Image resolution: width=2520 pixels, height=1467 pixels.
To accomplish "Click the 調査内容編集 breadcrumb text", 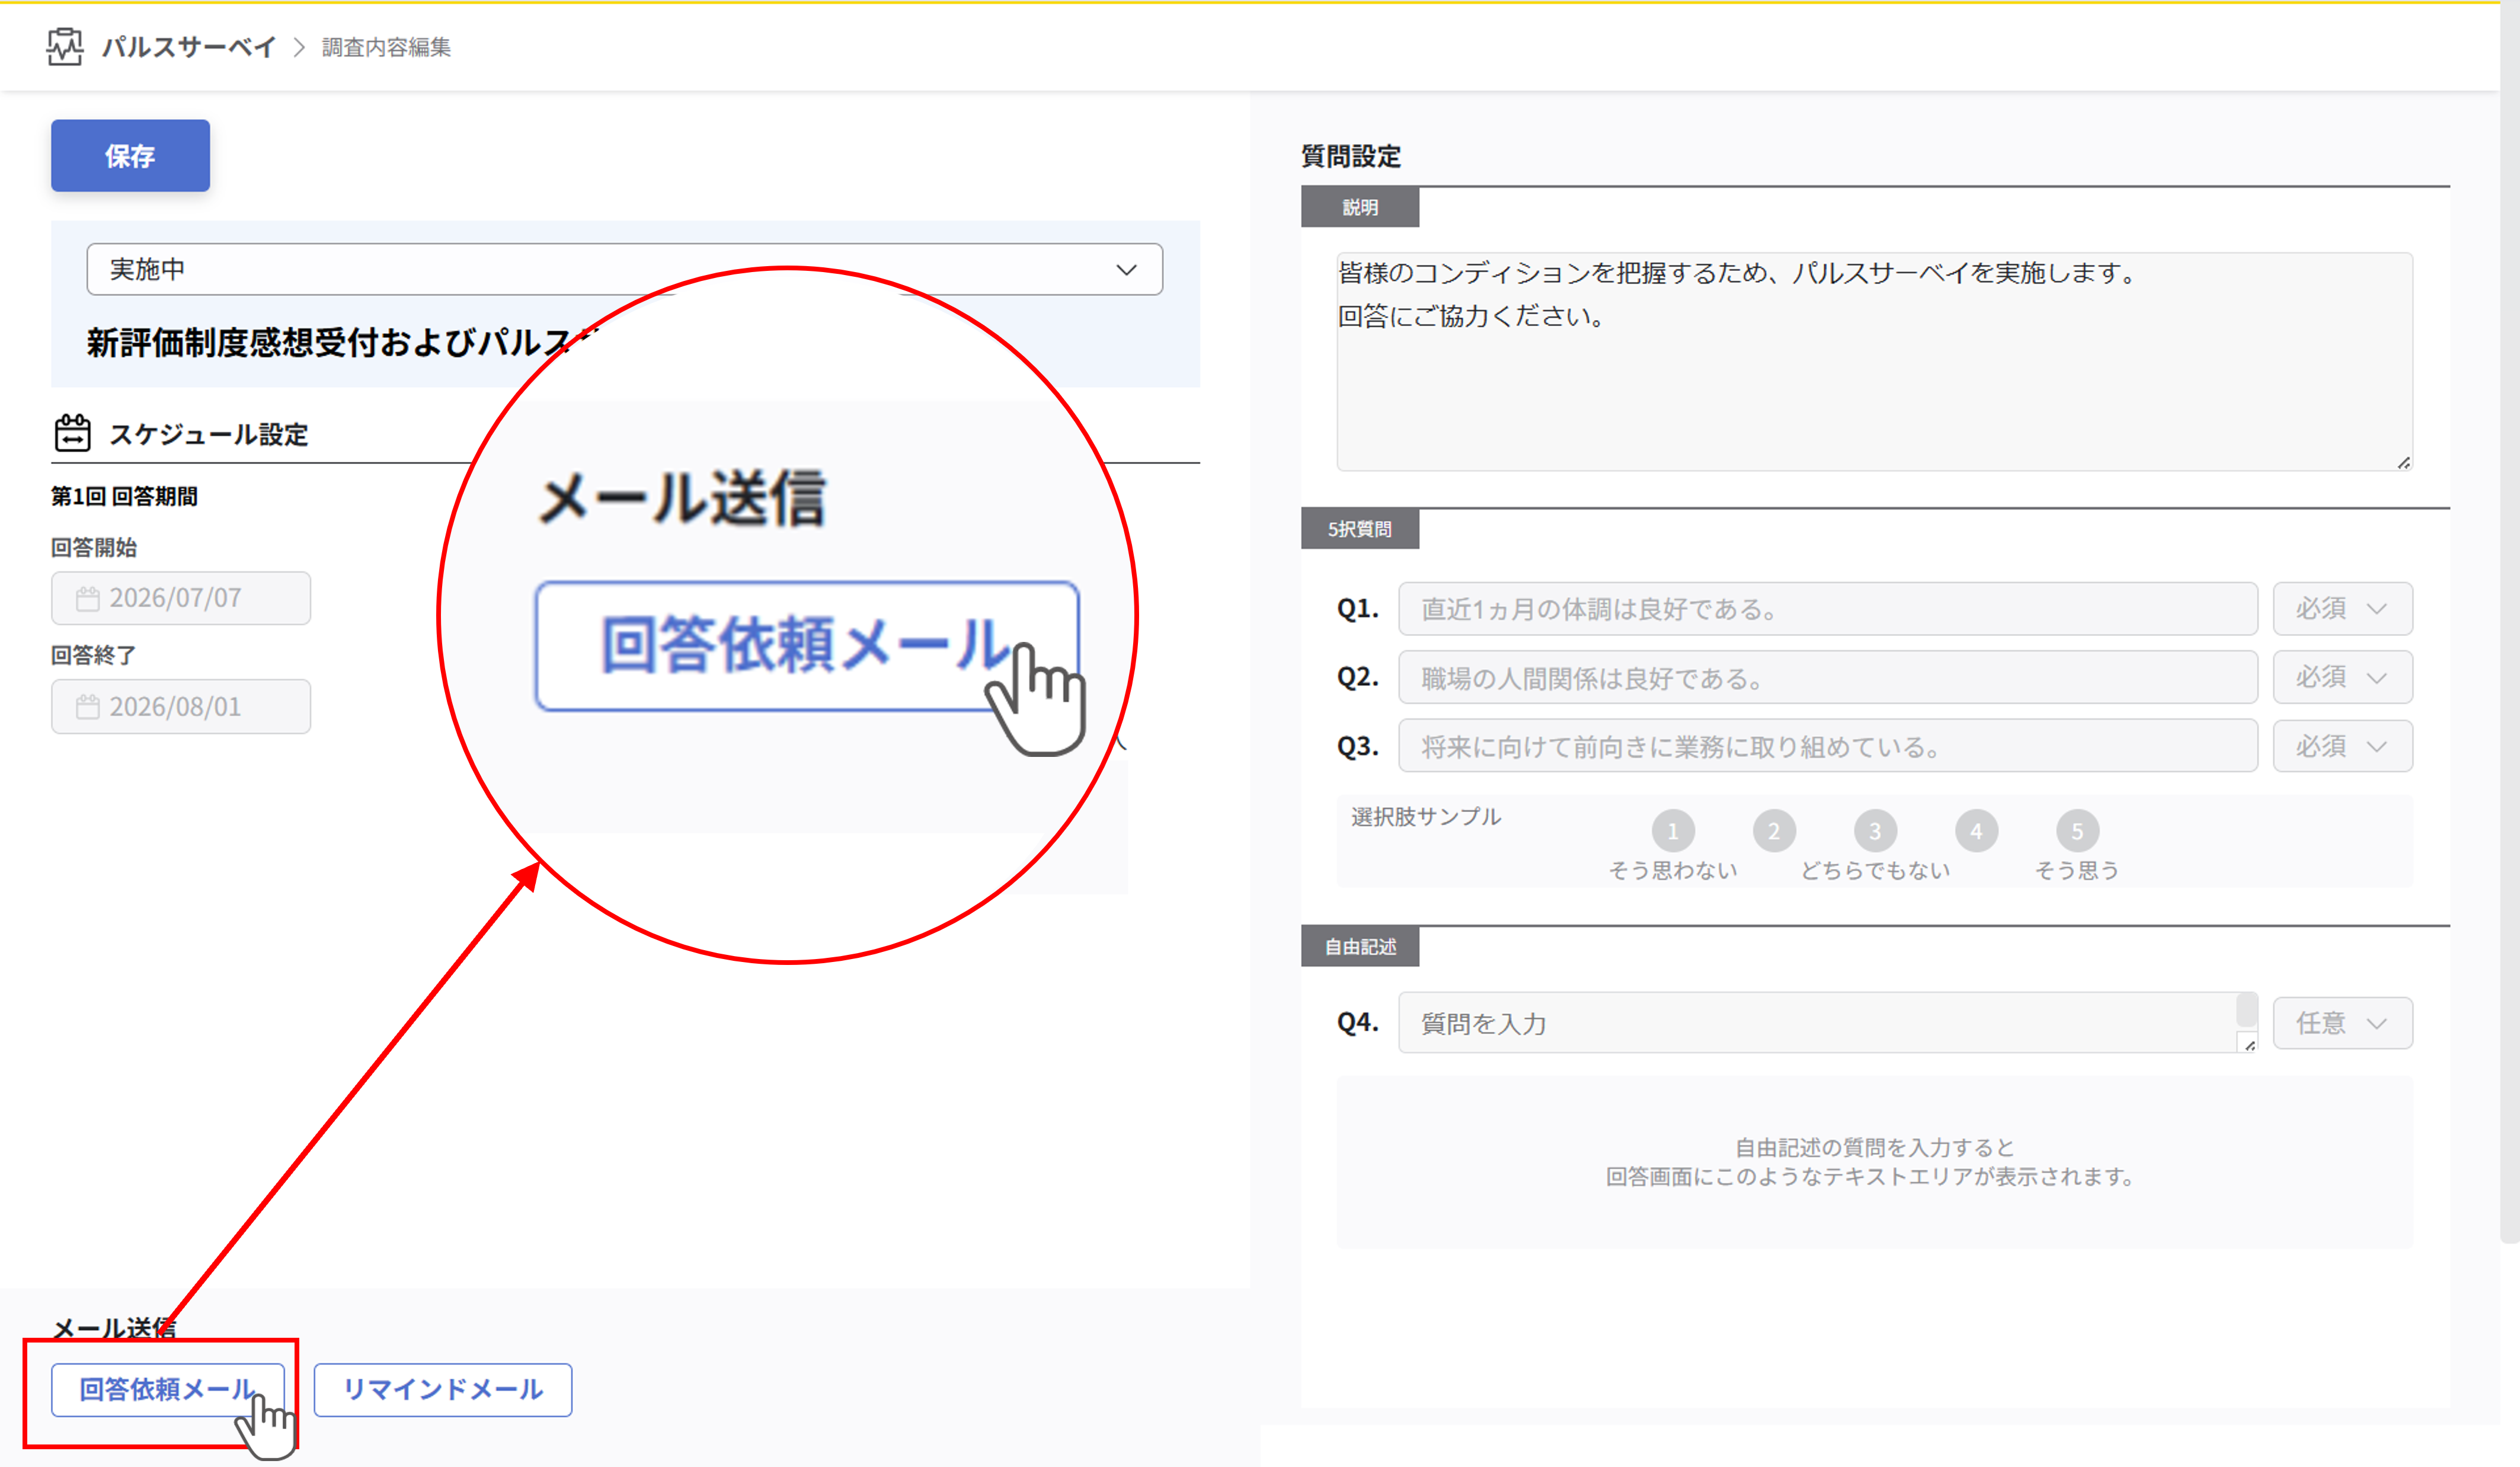I will click(386, 47).
